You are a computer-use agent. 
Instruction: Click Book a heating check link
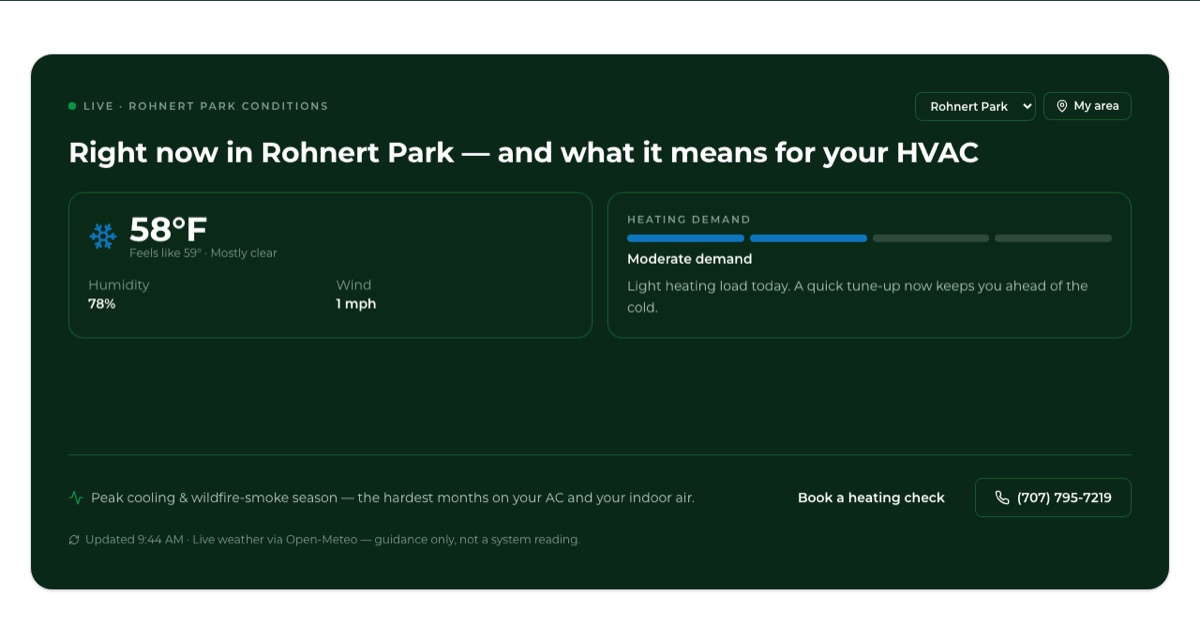click(871, 497)
